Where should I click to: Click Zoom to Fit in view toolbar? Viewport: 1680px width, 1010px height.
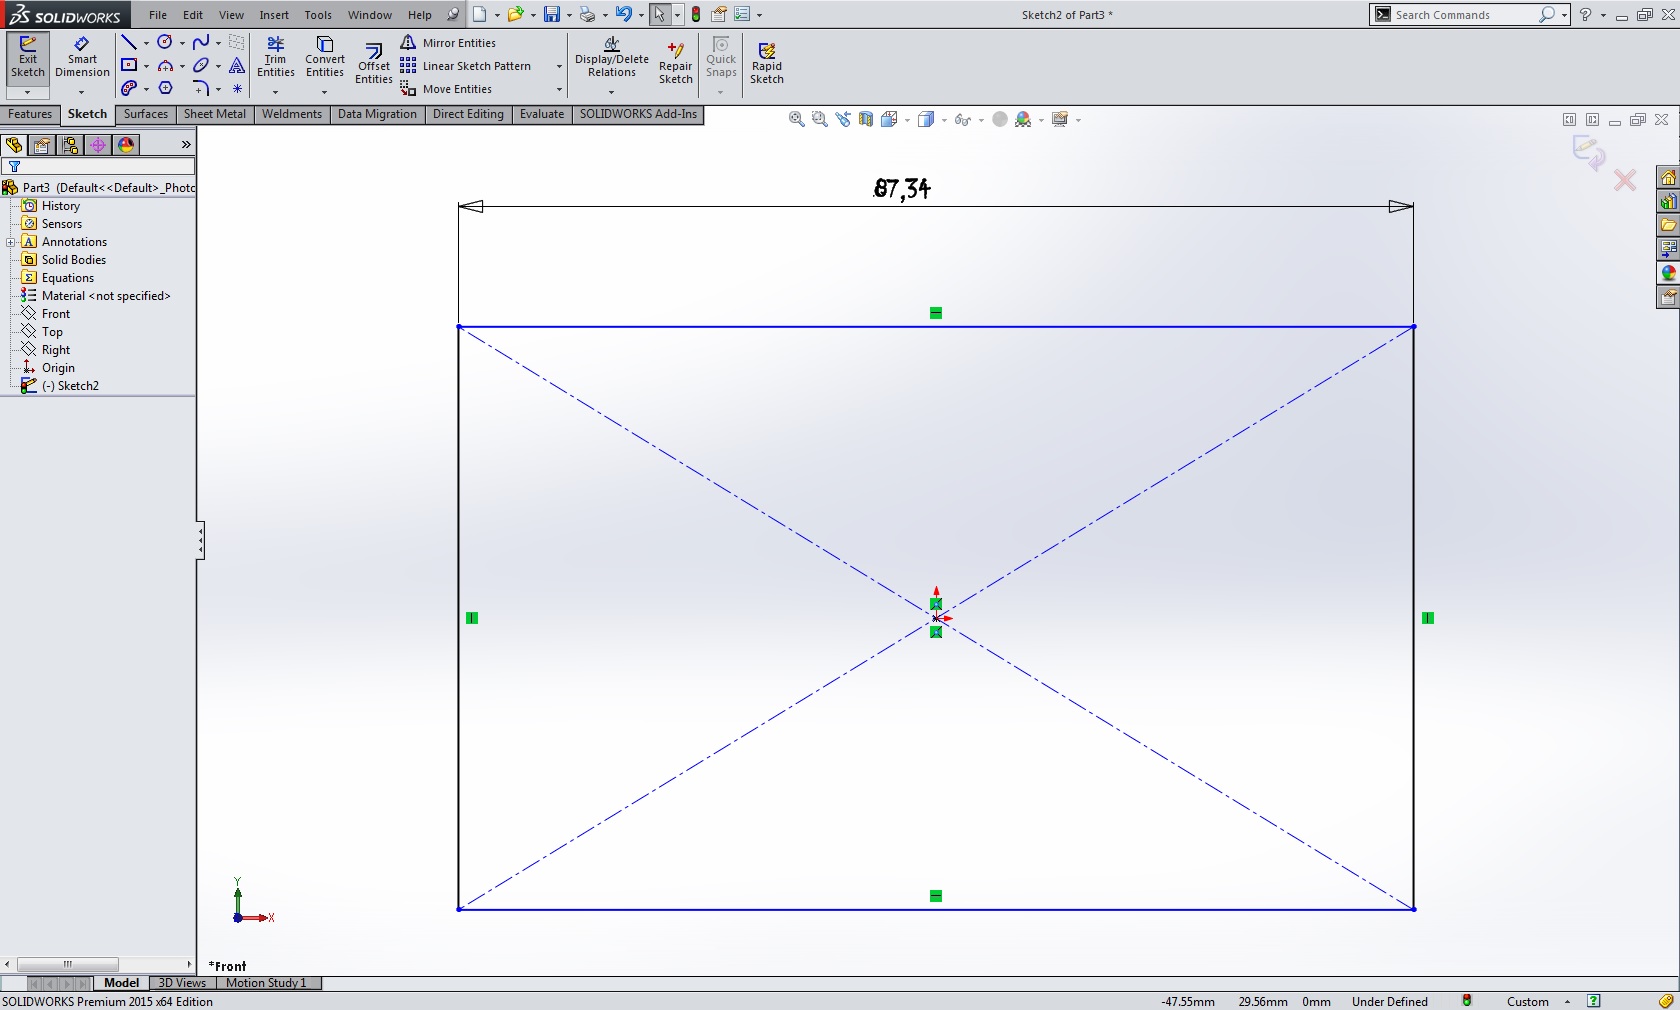[x=796, y=120]
